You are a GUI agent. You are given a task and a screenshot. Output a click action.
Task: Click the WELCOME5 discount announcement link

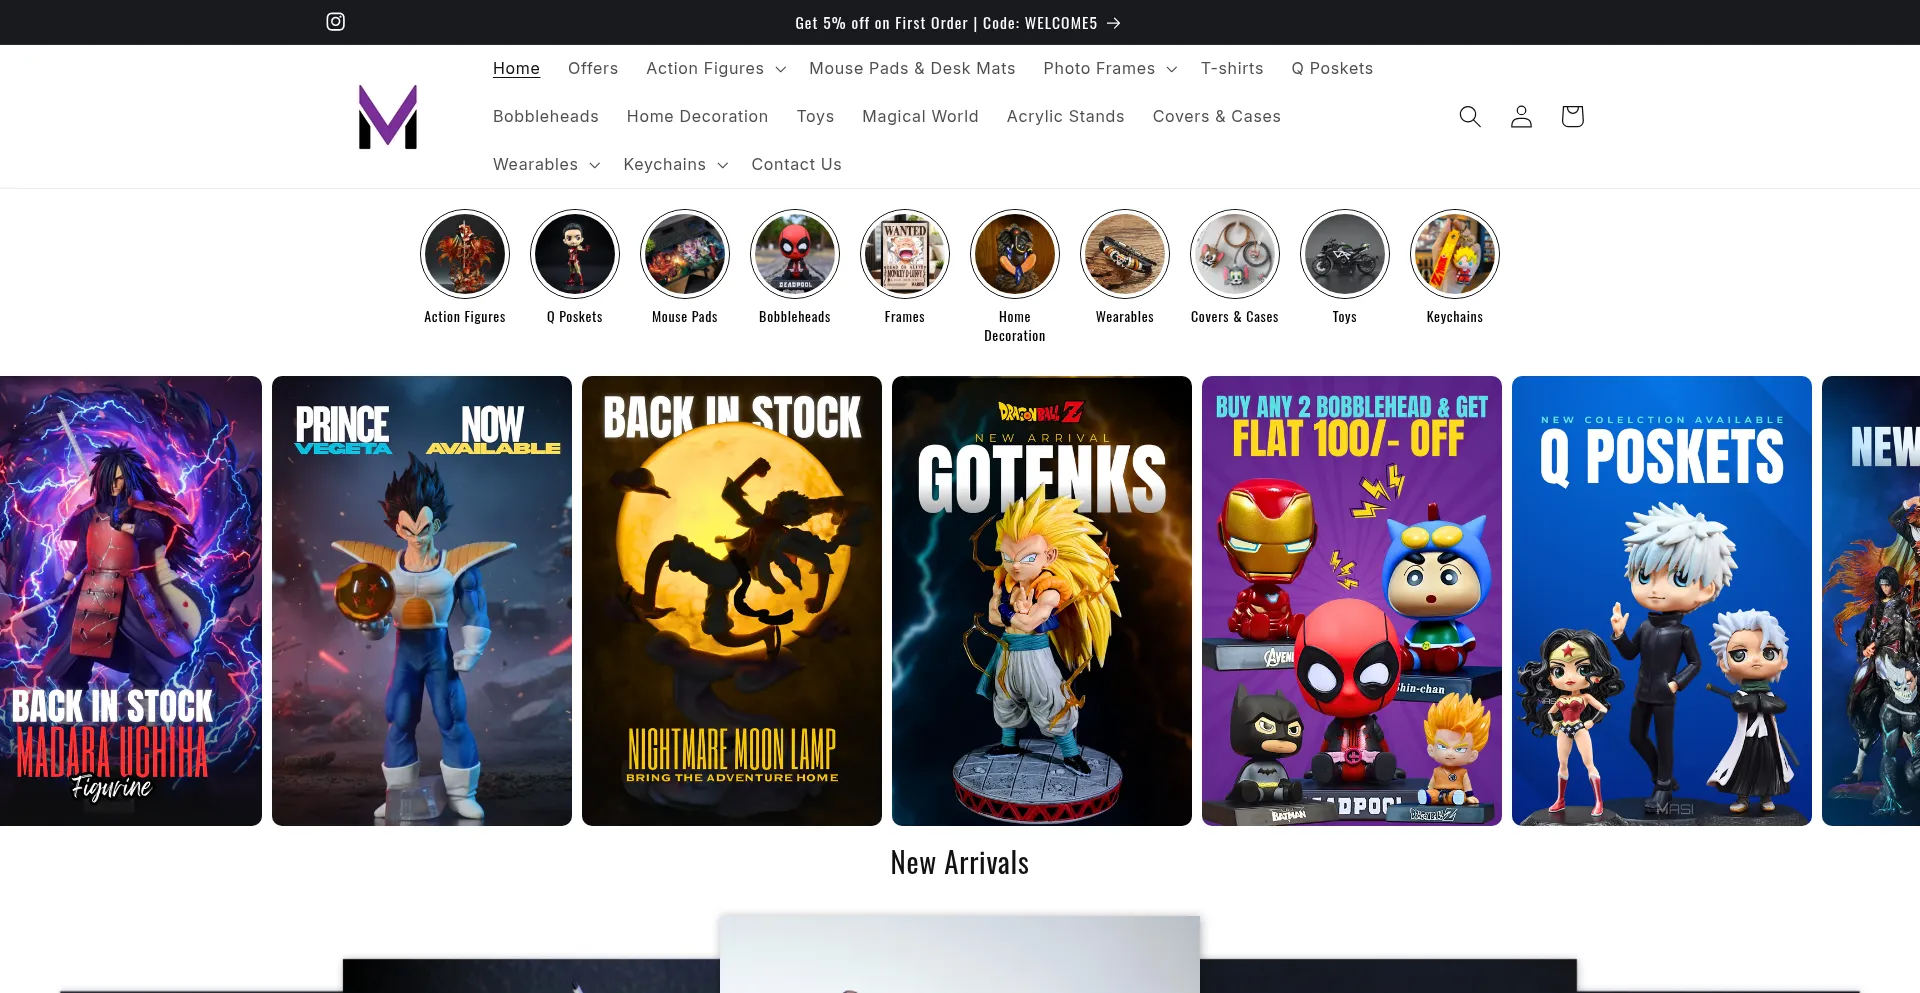958,23
